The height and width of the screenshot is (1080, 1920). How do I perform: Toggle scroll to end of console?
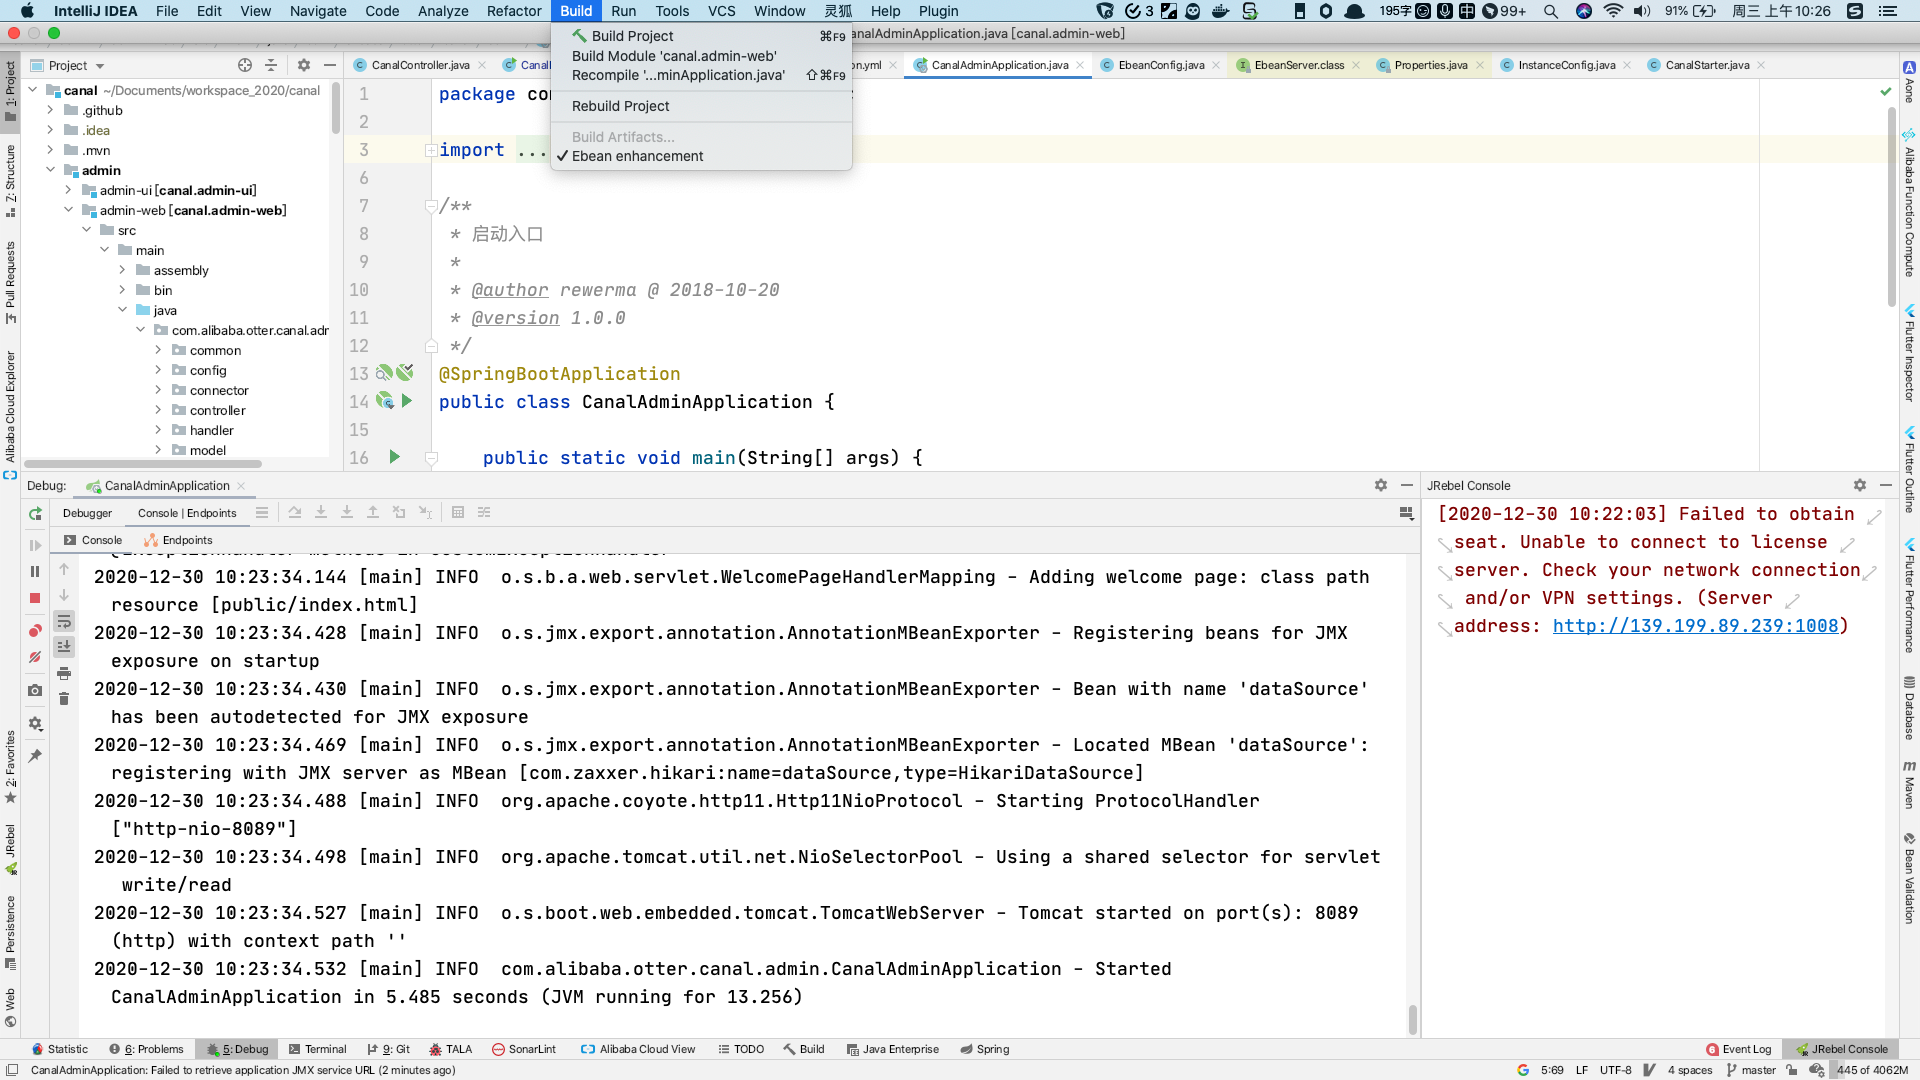point(64,647)
